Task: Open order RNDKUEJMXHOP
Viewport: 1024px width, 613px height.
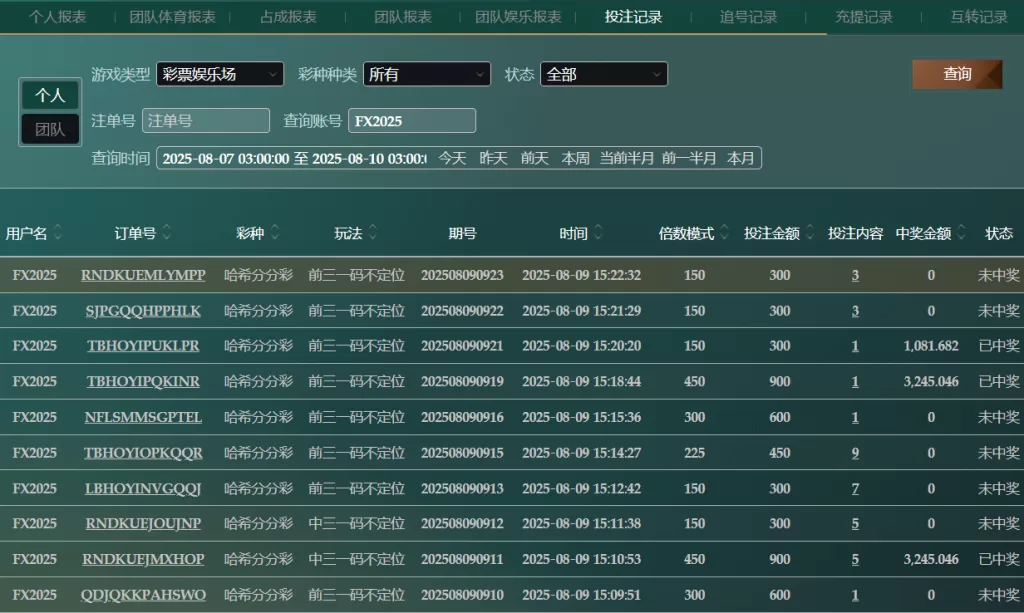Action: point(143,559)
